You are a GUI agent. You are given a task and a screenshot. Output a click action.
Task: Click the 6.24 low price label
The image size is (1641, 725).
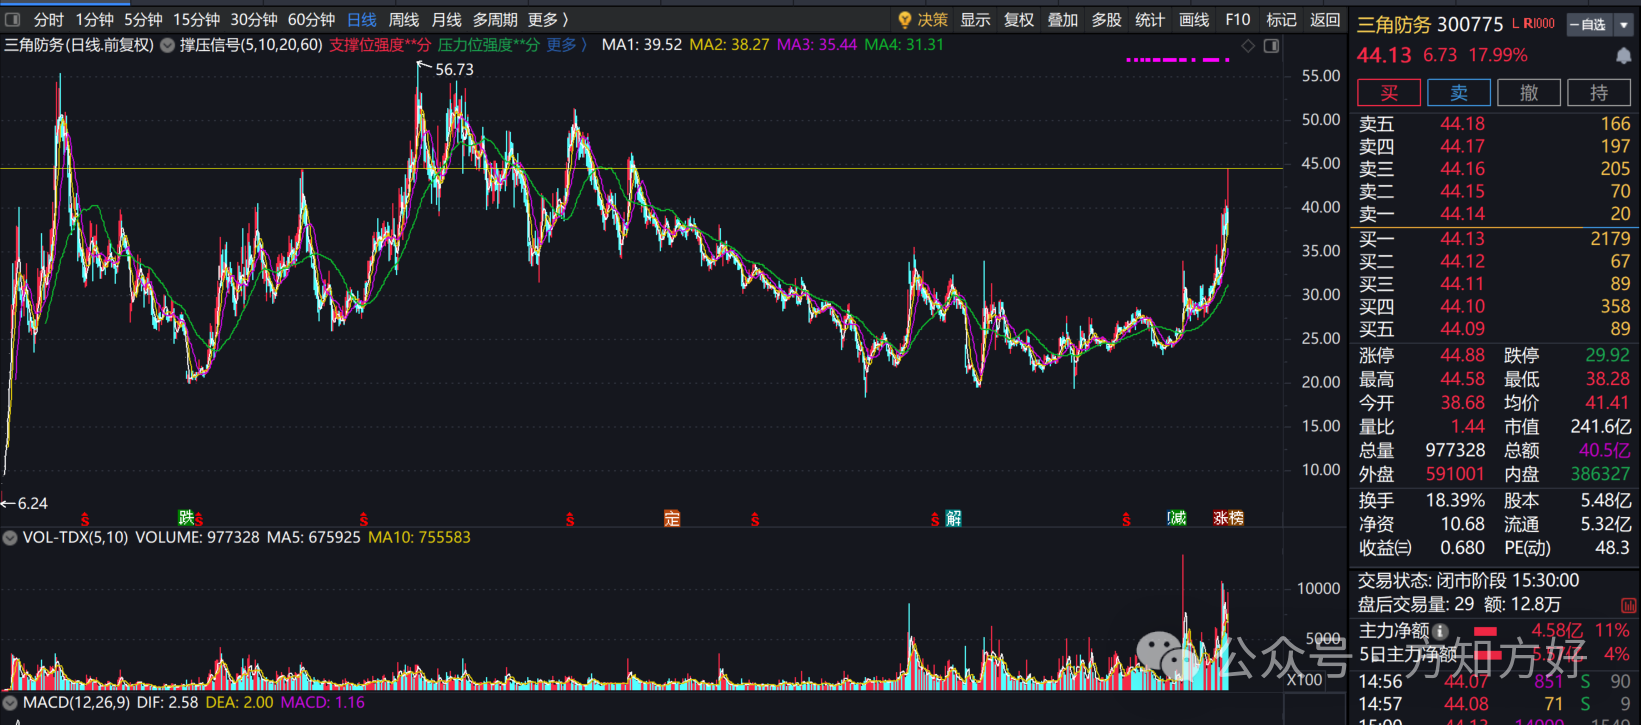[32, 504]
